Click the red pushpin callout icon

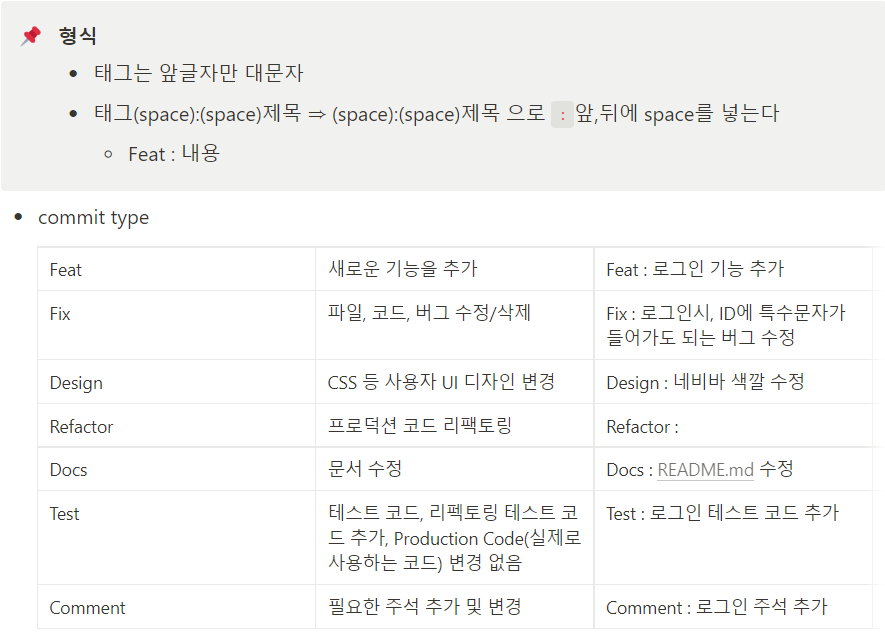tap(31, 36)
